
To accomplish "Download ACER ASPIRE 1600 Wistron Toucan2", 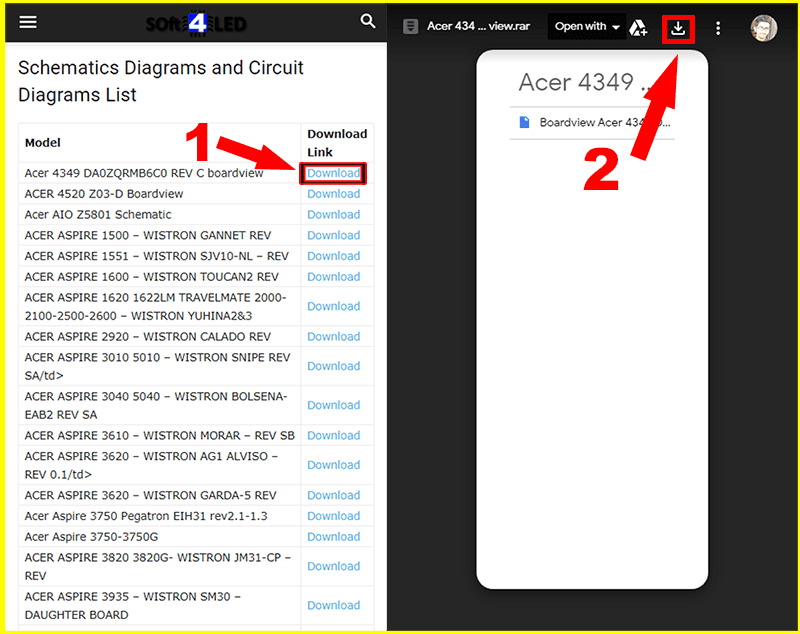I will pos(333,277).
